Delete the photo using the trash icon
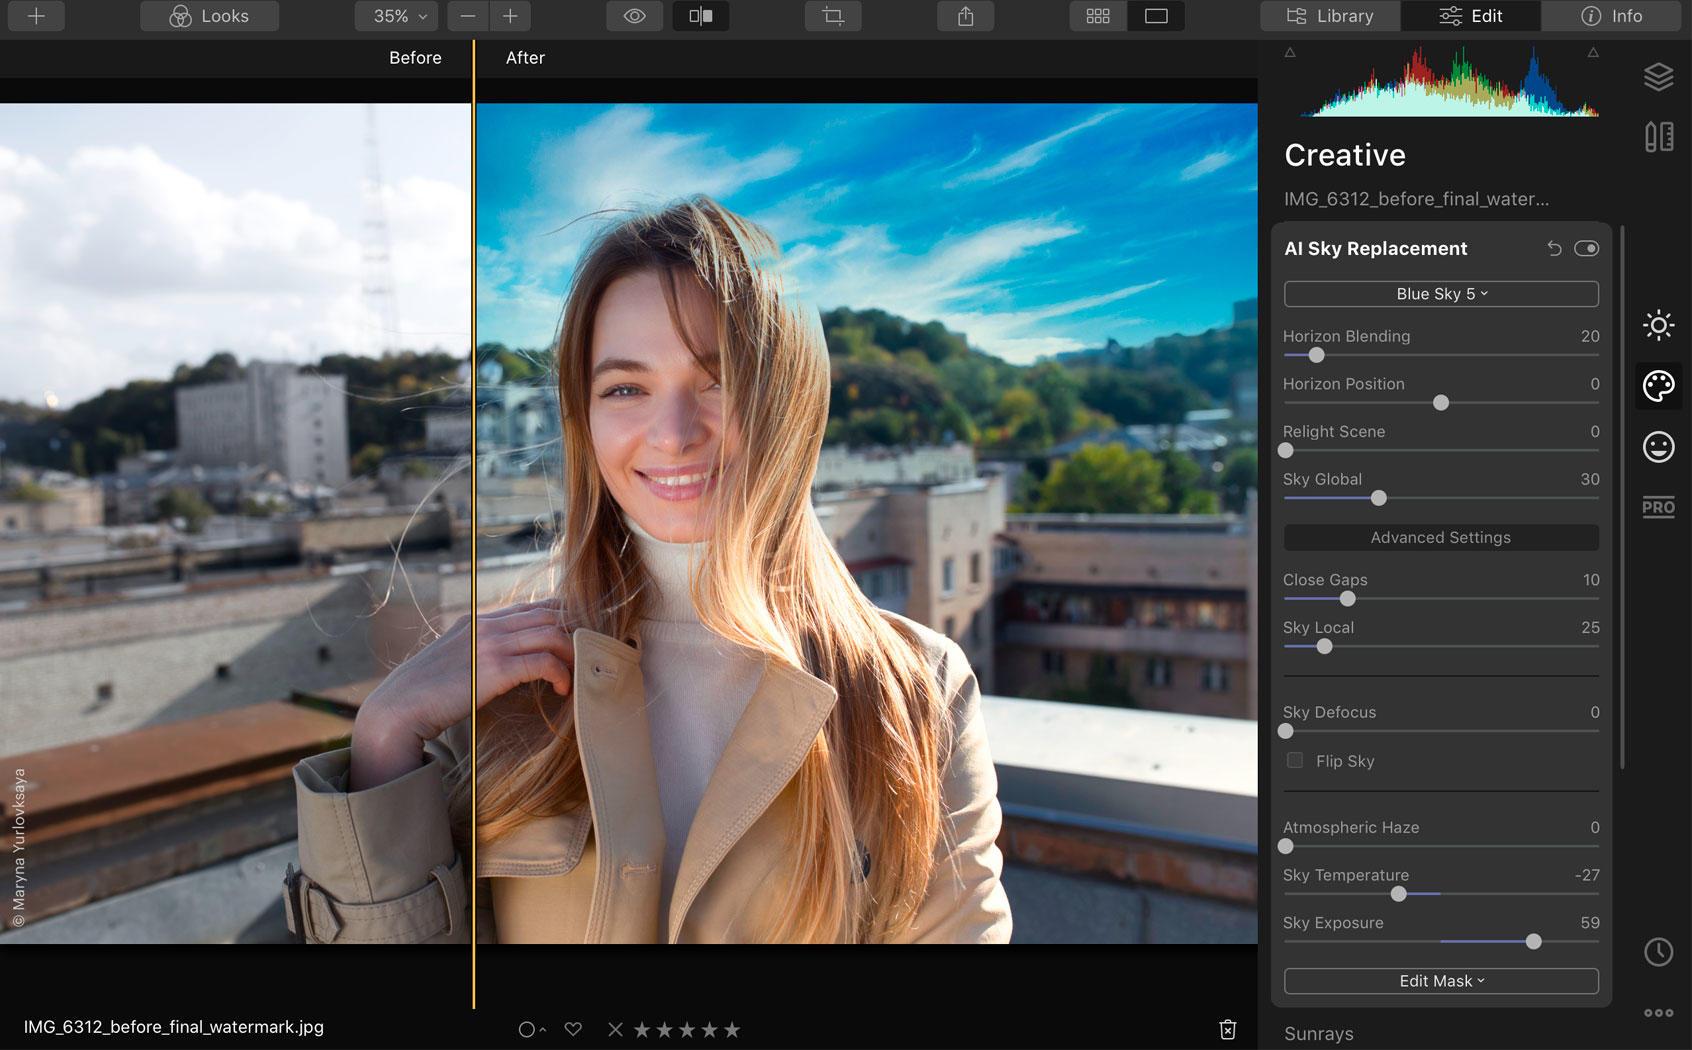This screenshot has width=1692, height=1050. coord(1228,1027)
